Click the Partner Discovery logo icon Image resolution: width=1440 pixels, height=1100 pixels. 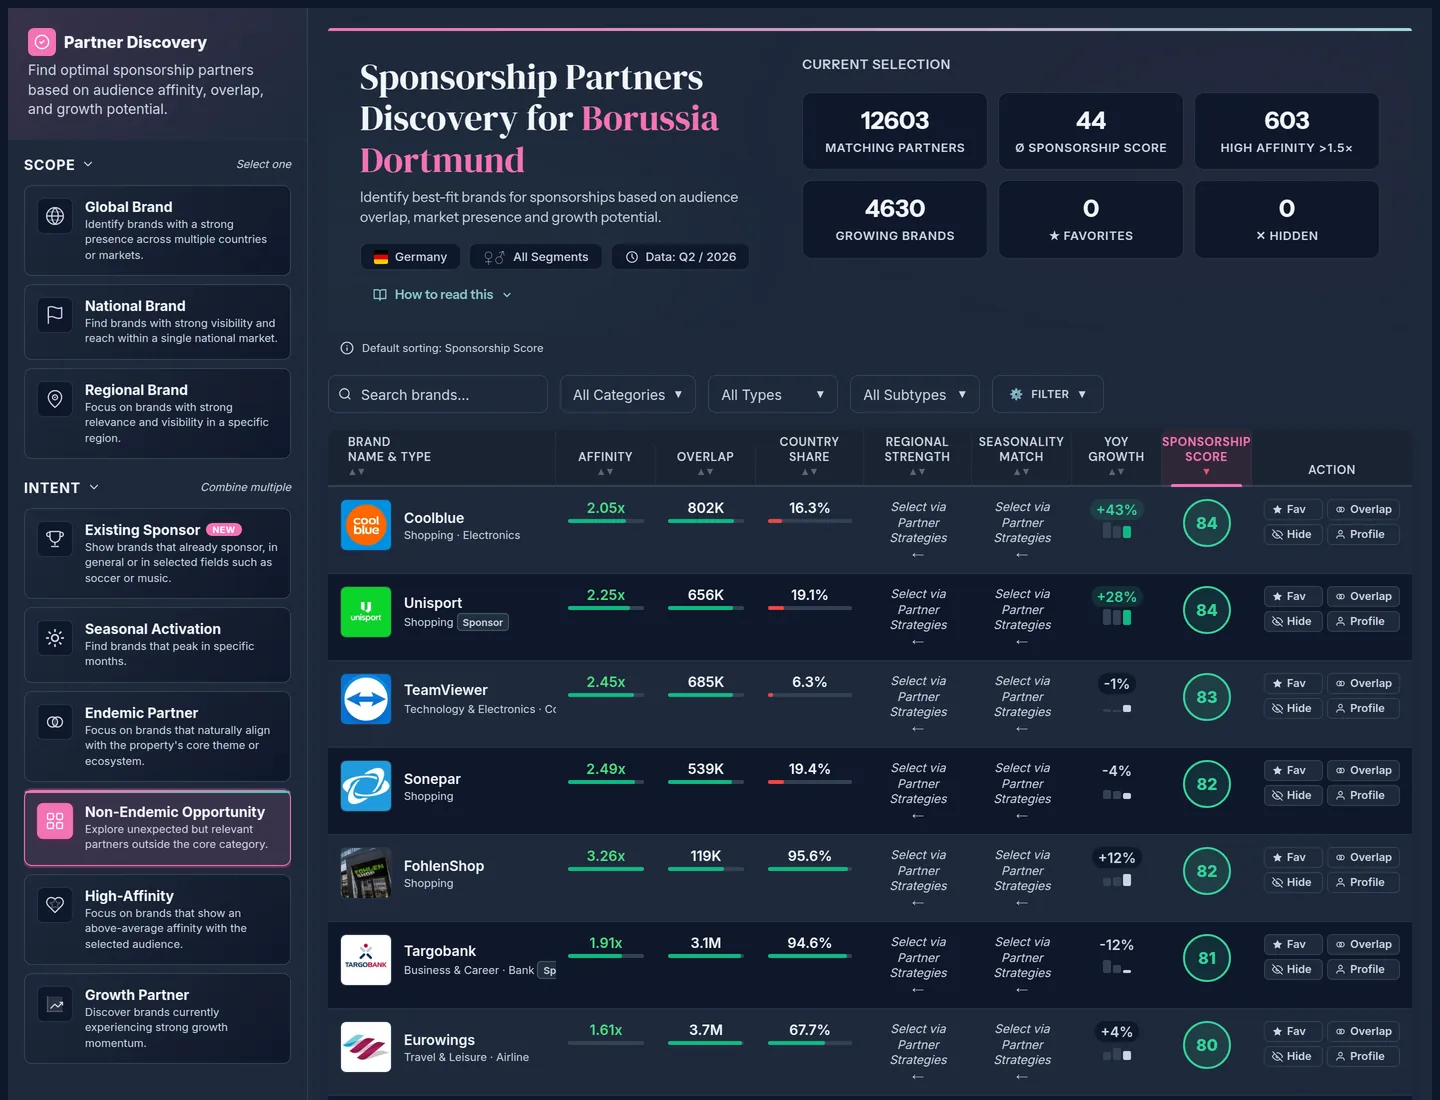[42, 42]
